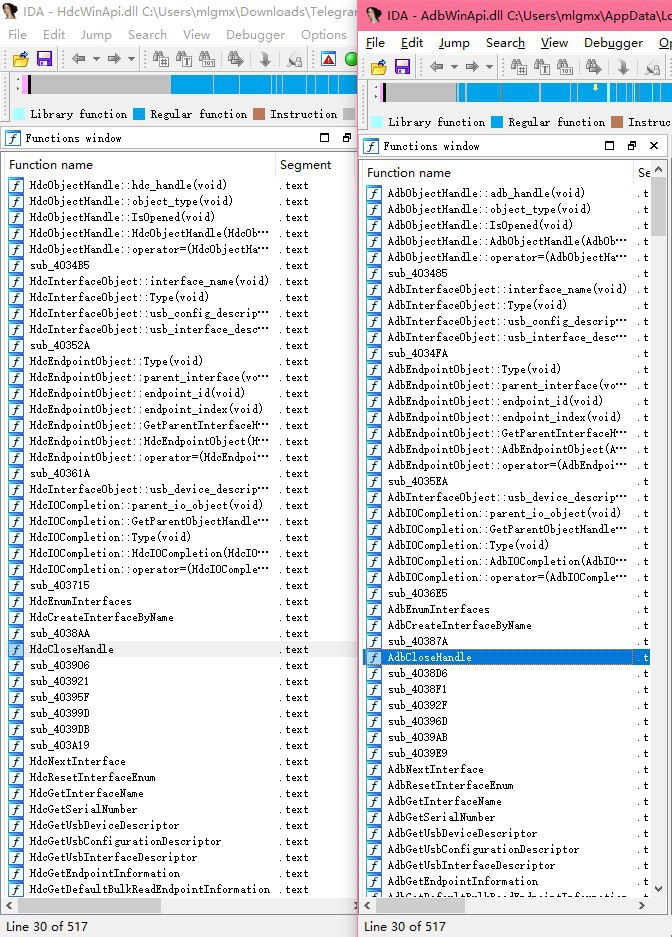Select HdcGetEndpointInformation function row
Image resolution: width=672 pixels, height=937 pixels.
point(181,874)
